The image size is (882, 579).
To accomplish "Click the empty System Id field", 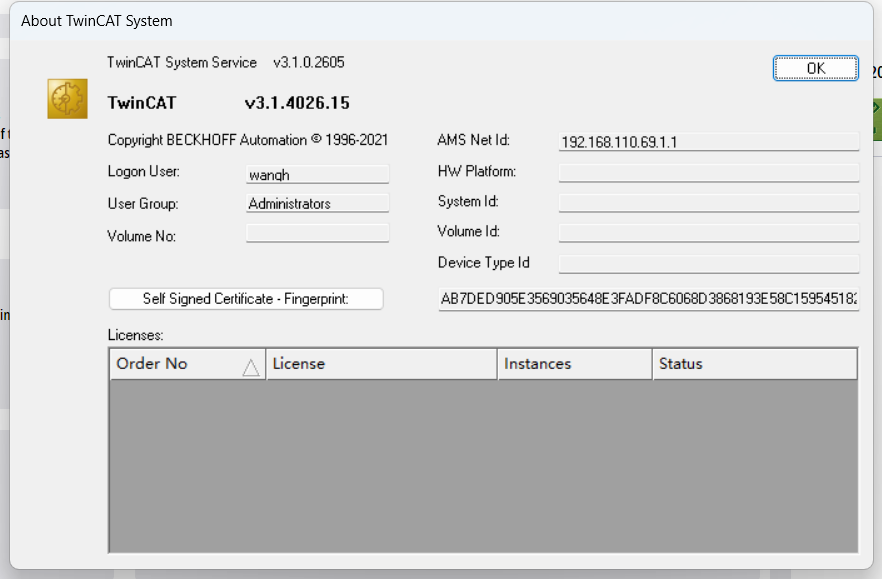I will [709, 203].
